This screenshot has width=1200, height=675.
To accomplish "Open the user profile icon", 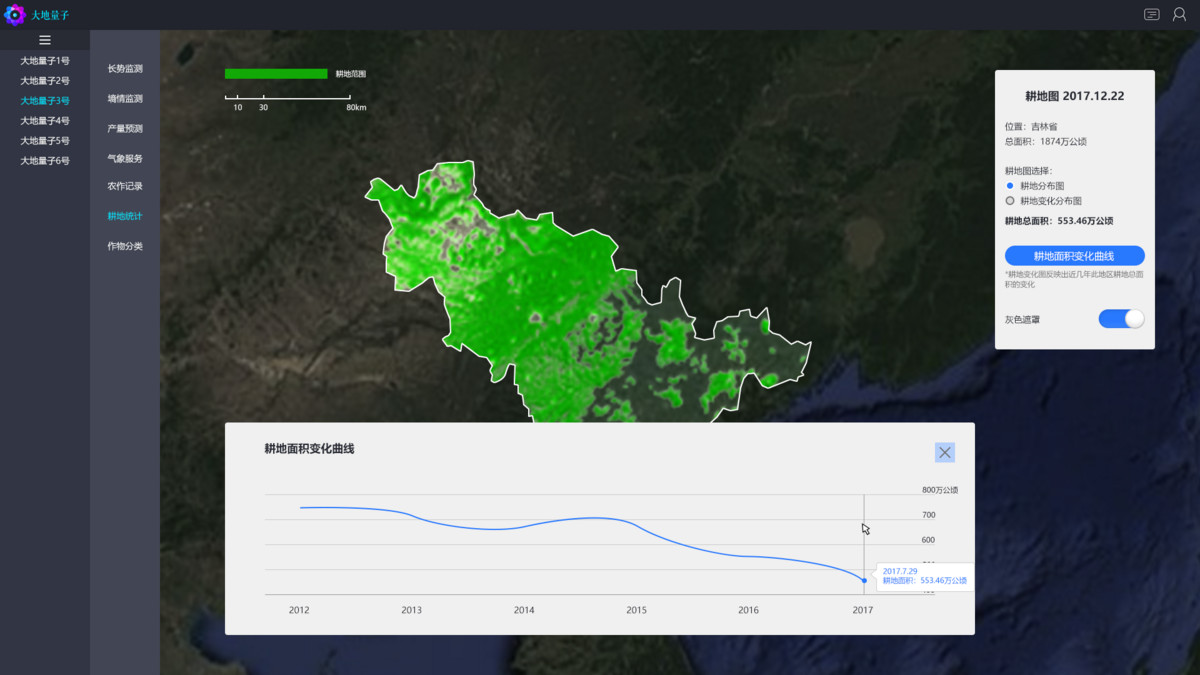I will pyautogui.click(x=1179, y=15).
